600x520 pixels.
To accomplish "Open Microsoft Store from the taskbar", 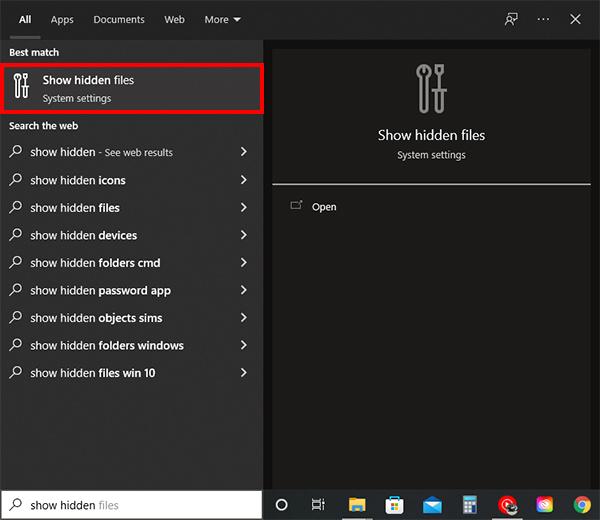I will (x=394, y=505).
